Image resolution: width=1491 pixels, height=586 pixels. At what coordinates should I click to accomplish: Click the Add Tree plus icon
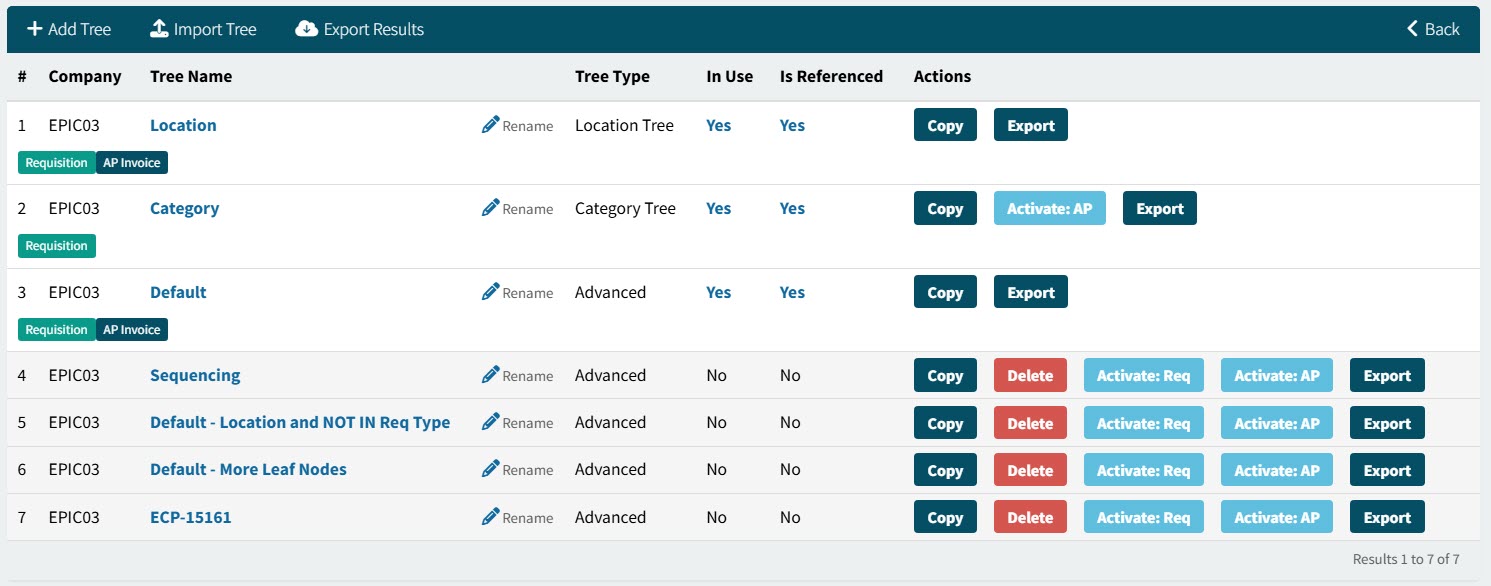34,29
